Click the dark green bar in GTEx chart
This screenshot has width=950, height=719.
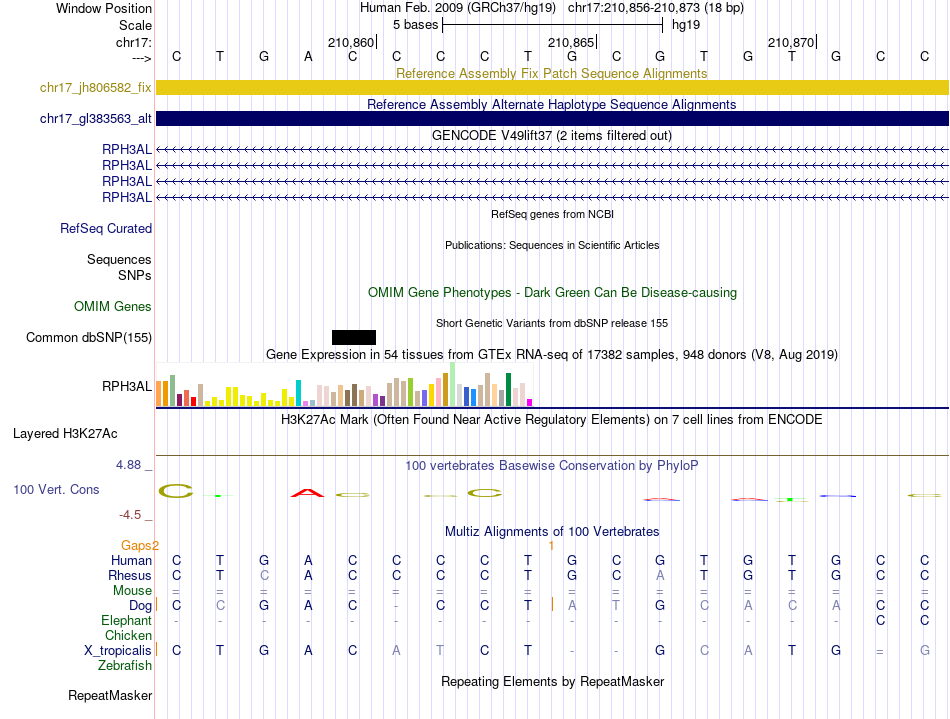508,389
